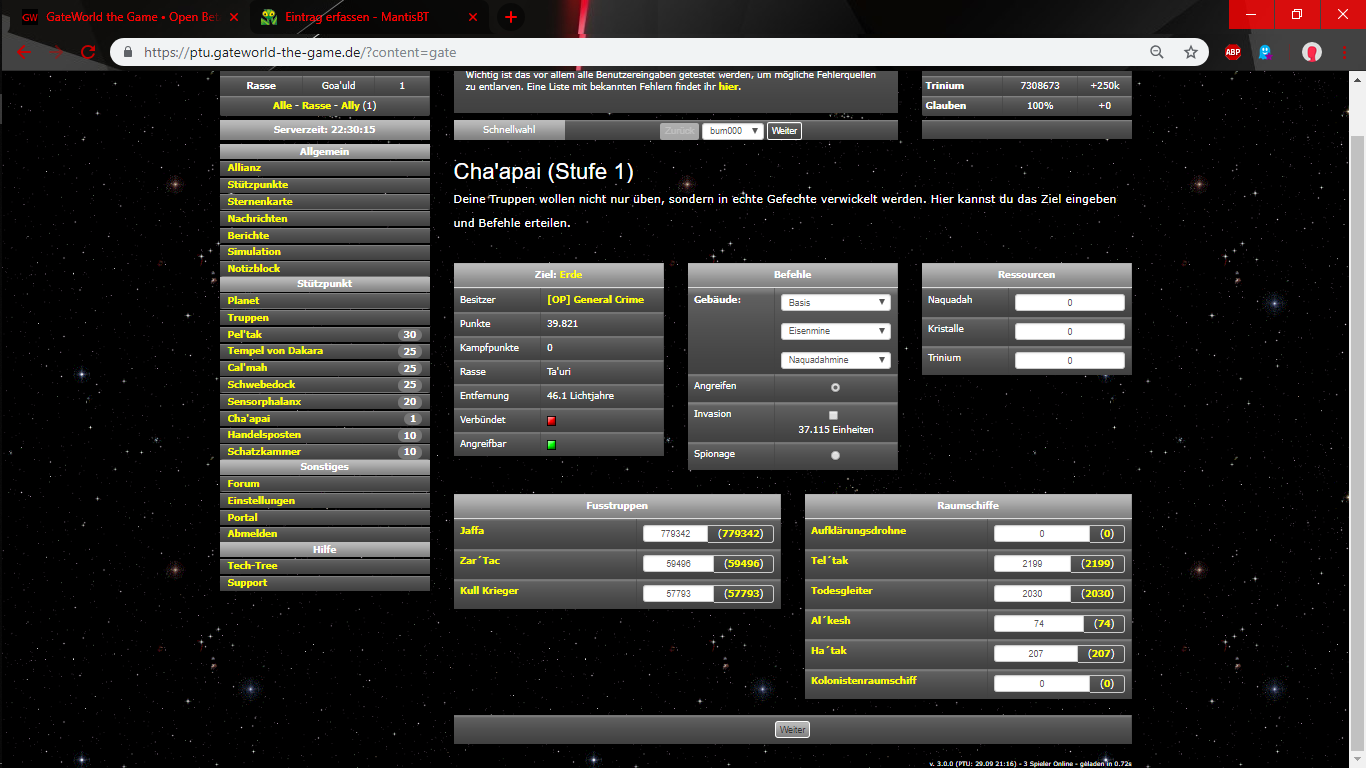Click the user profile avatar icon

[1311, 52]
